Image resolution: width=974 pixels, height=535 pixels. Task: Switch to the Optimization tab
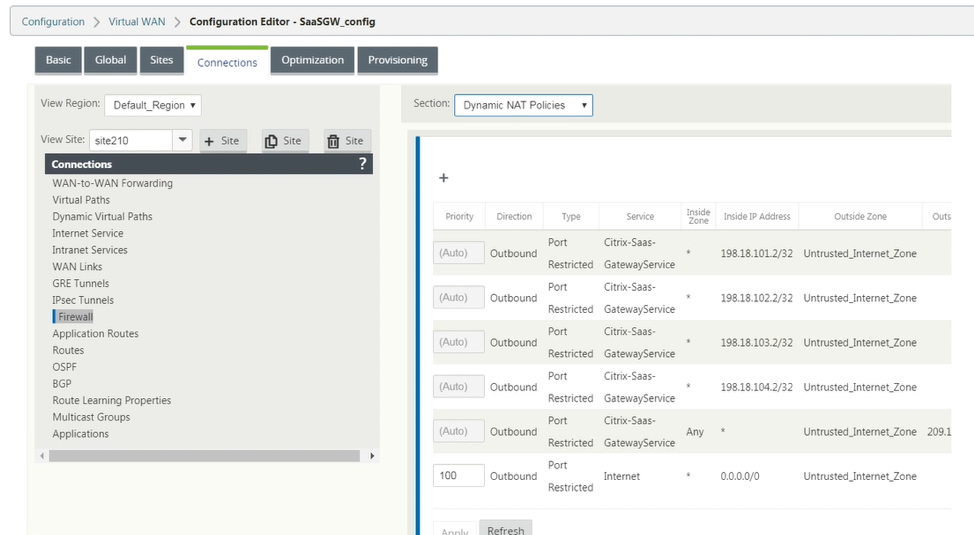[x=312, y=60]
